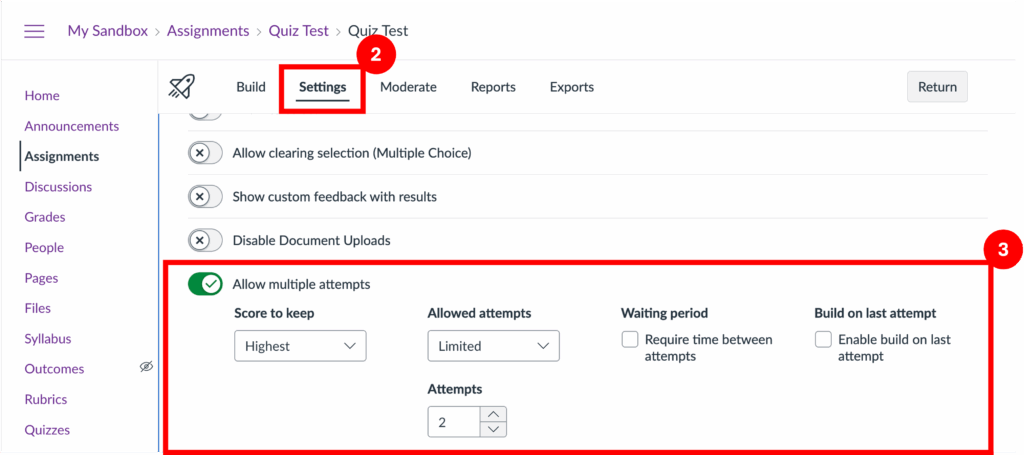Open the hamburger navigation menu

click(34, 31)
